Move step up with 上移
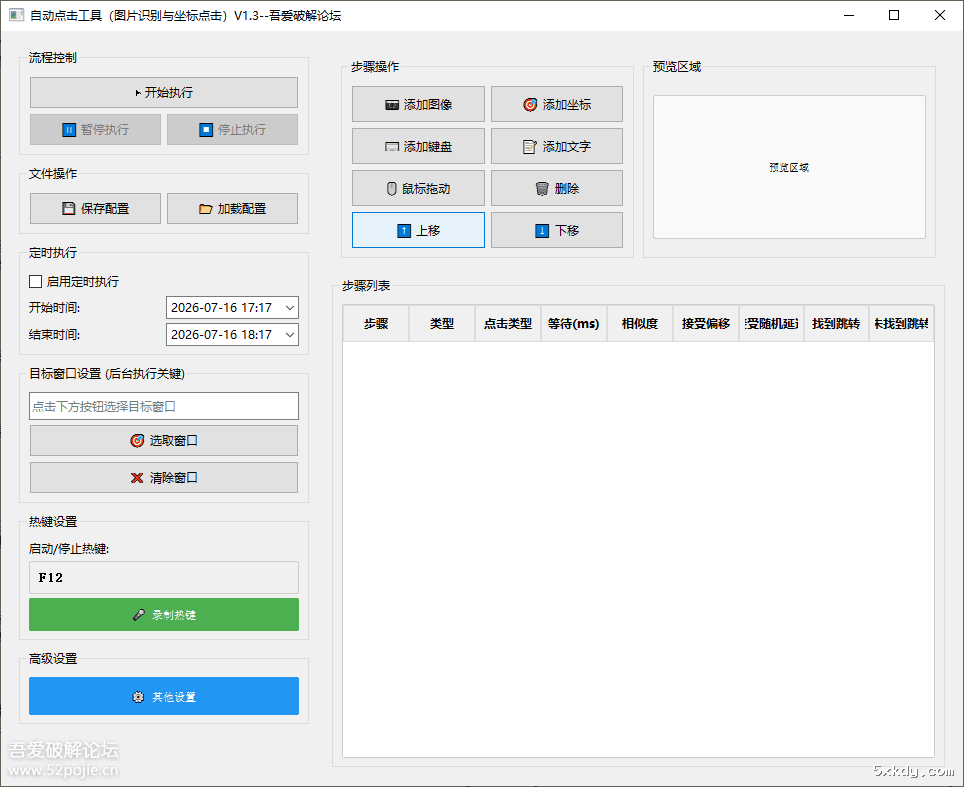964x787 pixels. click(418, 231)
